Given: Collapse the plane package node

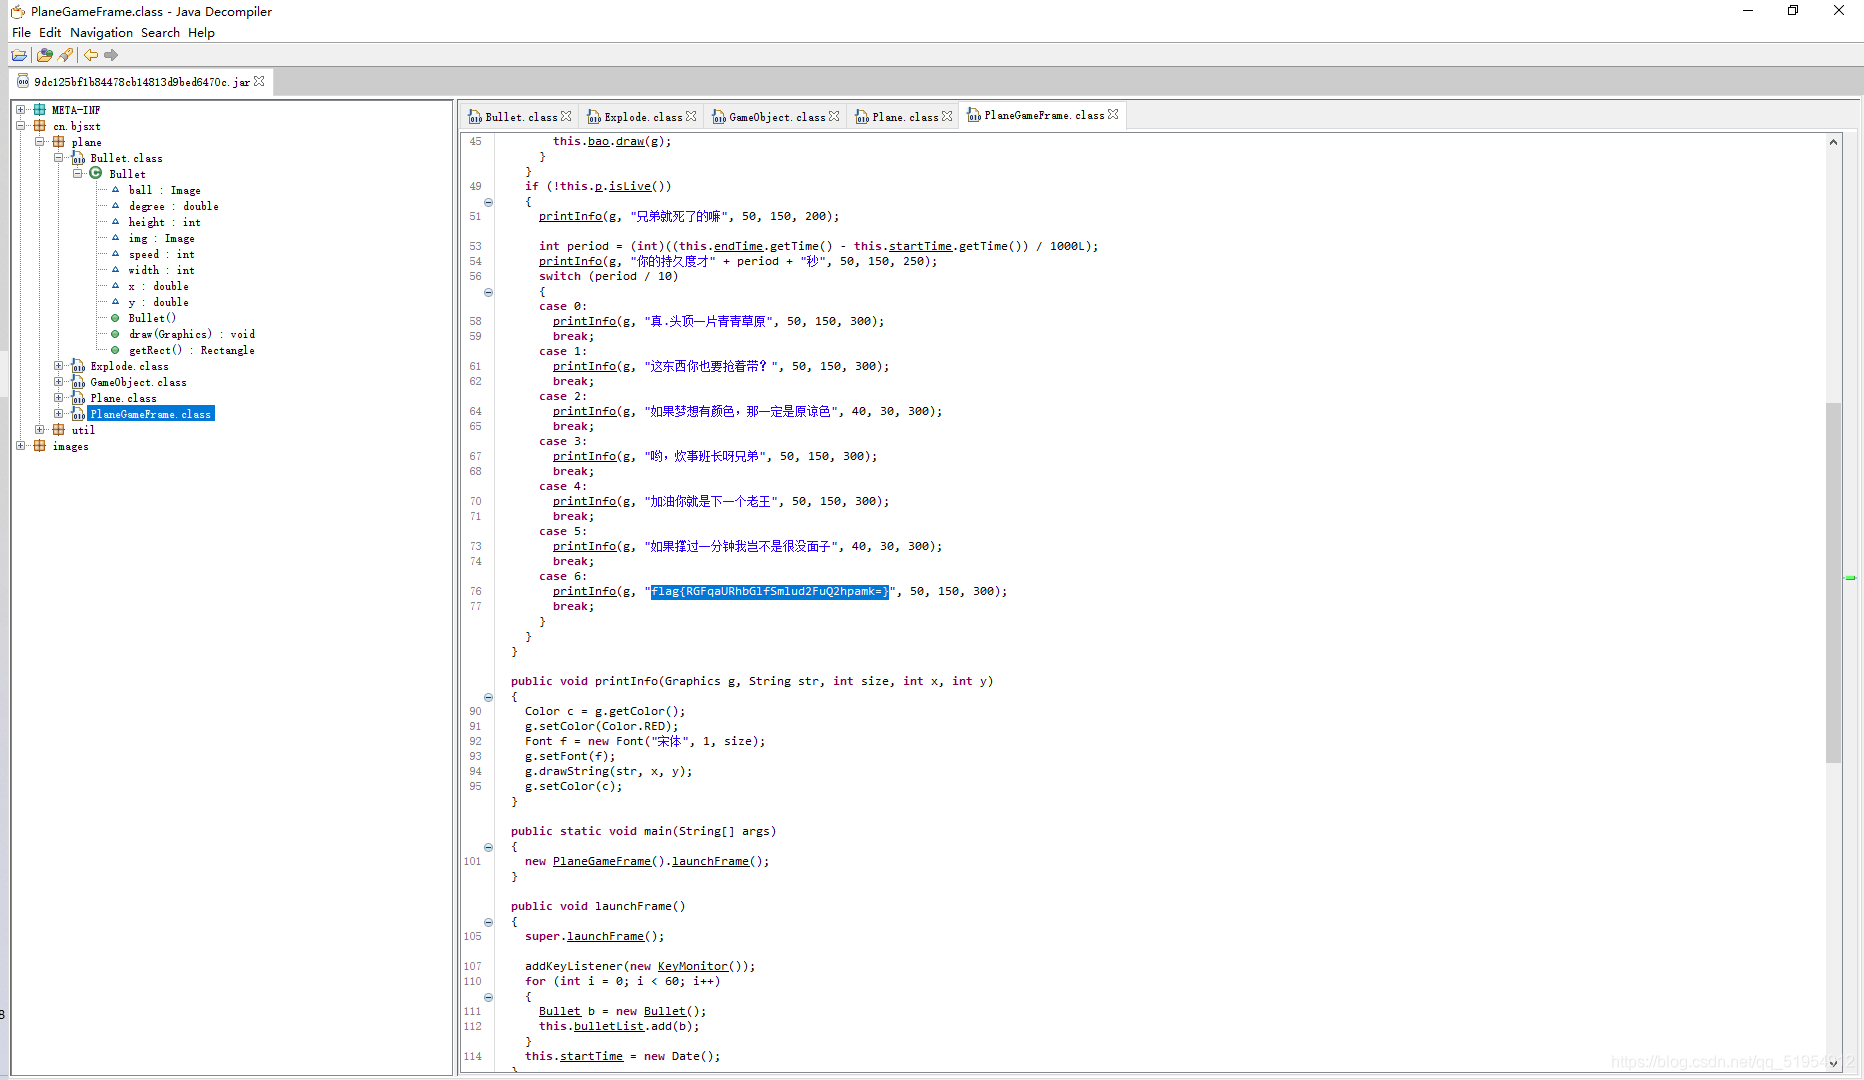Looking at the screenshot, I should tap(39, 142).
